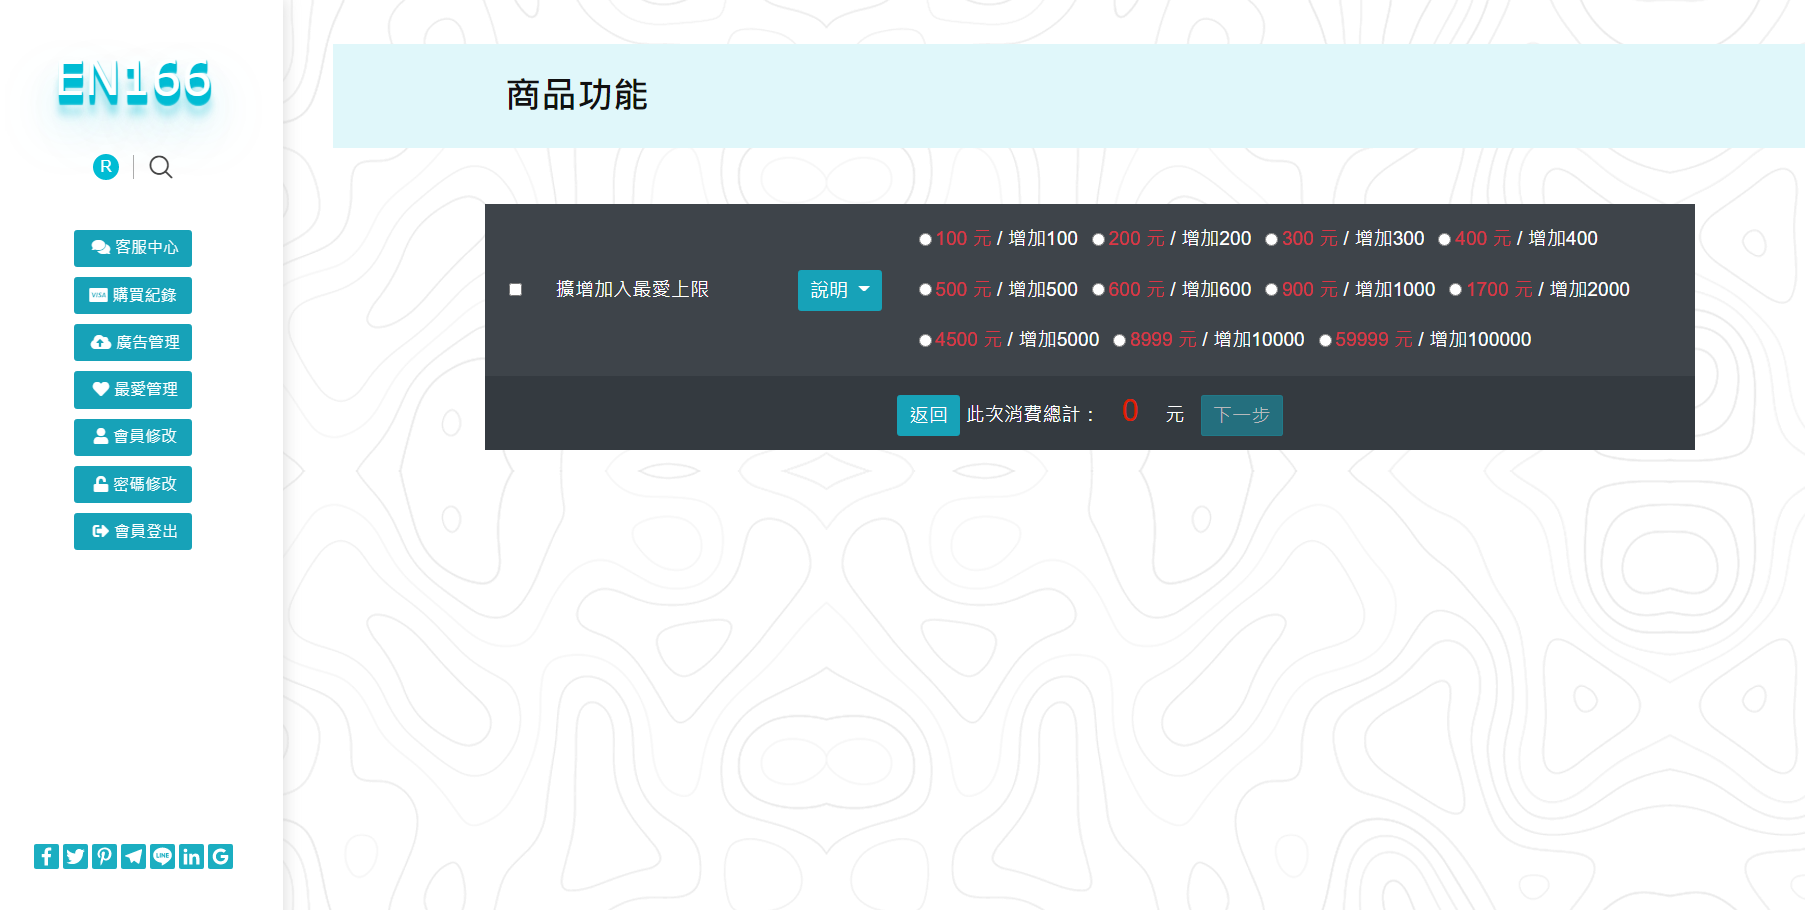Open search with magnifier icon

pos(161,167)
